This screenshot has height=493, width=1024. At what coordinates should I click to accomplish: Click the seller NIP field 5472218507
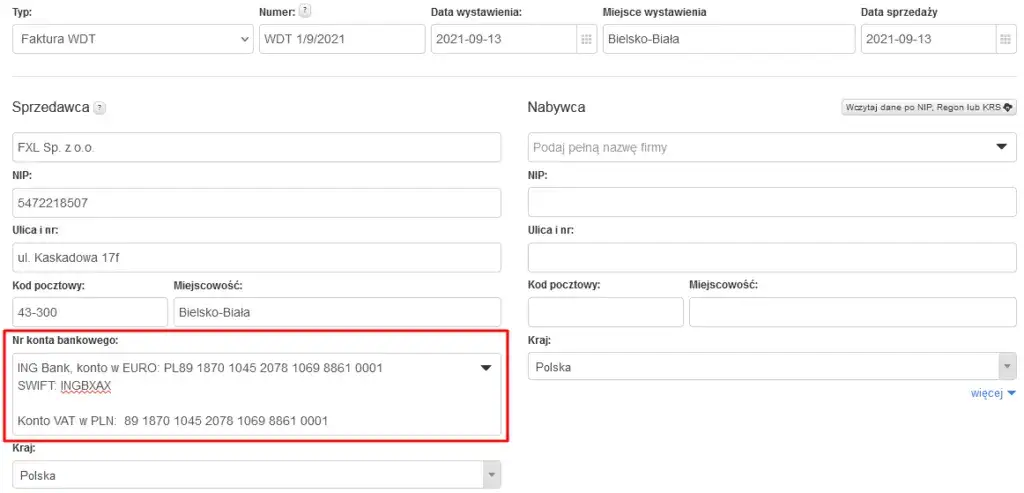257,203
